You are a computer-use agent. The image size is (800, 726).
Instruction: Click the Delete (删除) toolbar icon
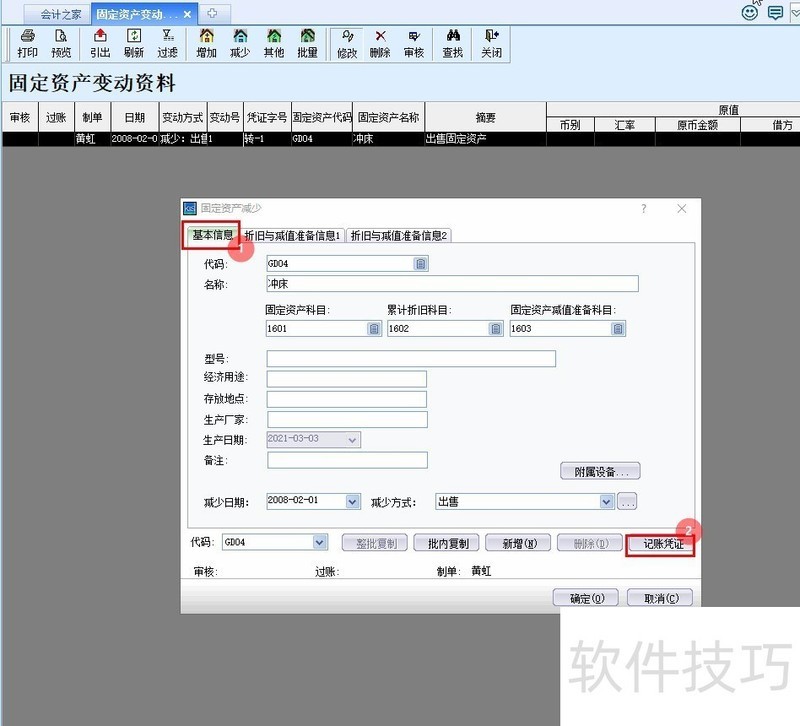[x=380, y=44]
